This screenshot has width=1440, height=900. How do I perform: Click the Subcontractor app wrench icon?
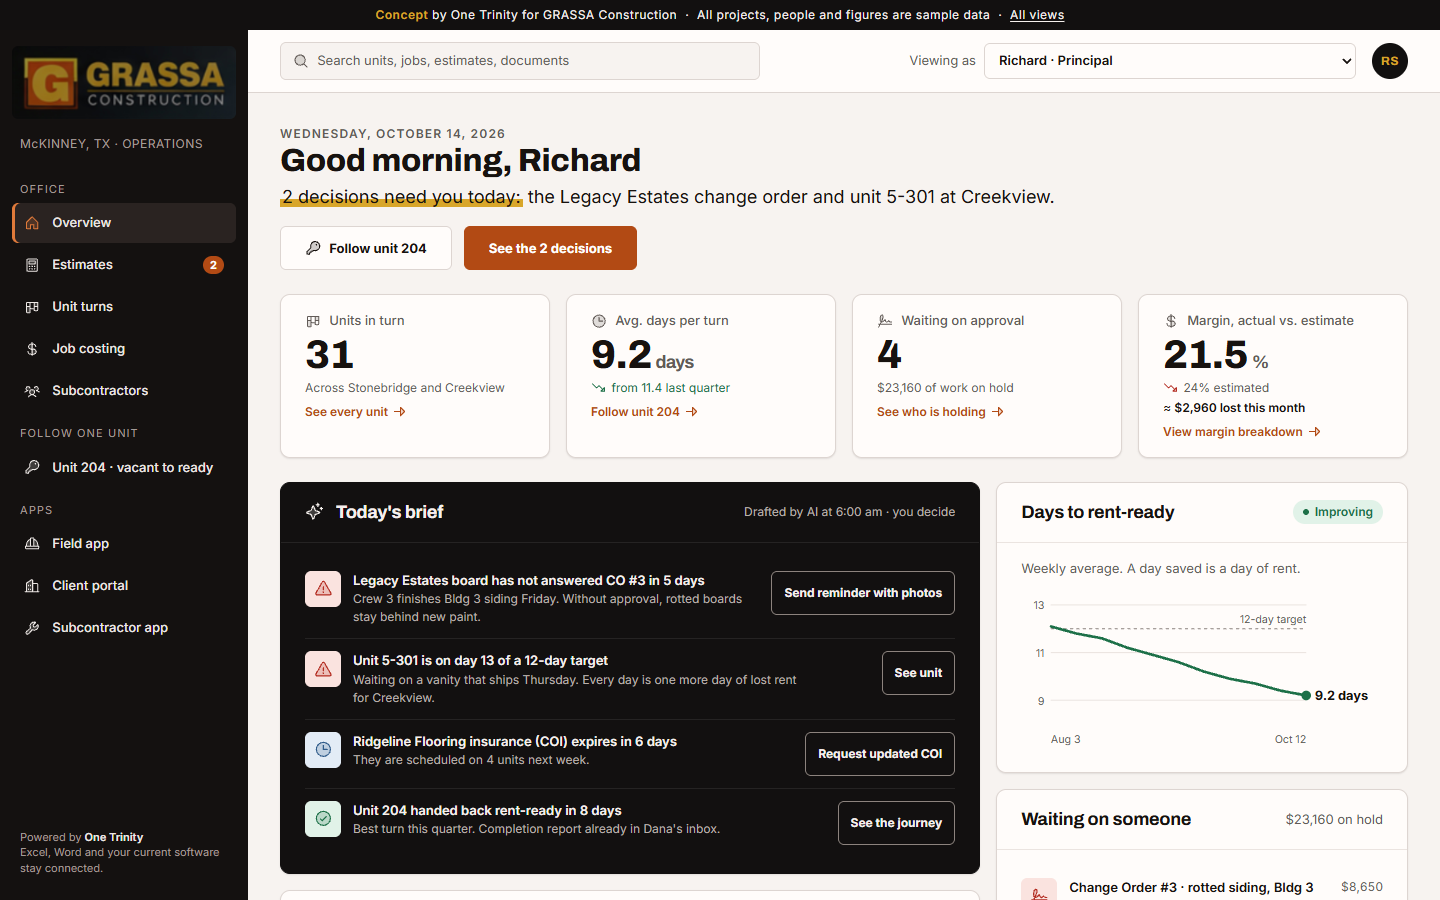tap(32, 628)
